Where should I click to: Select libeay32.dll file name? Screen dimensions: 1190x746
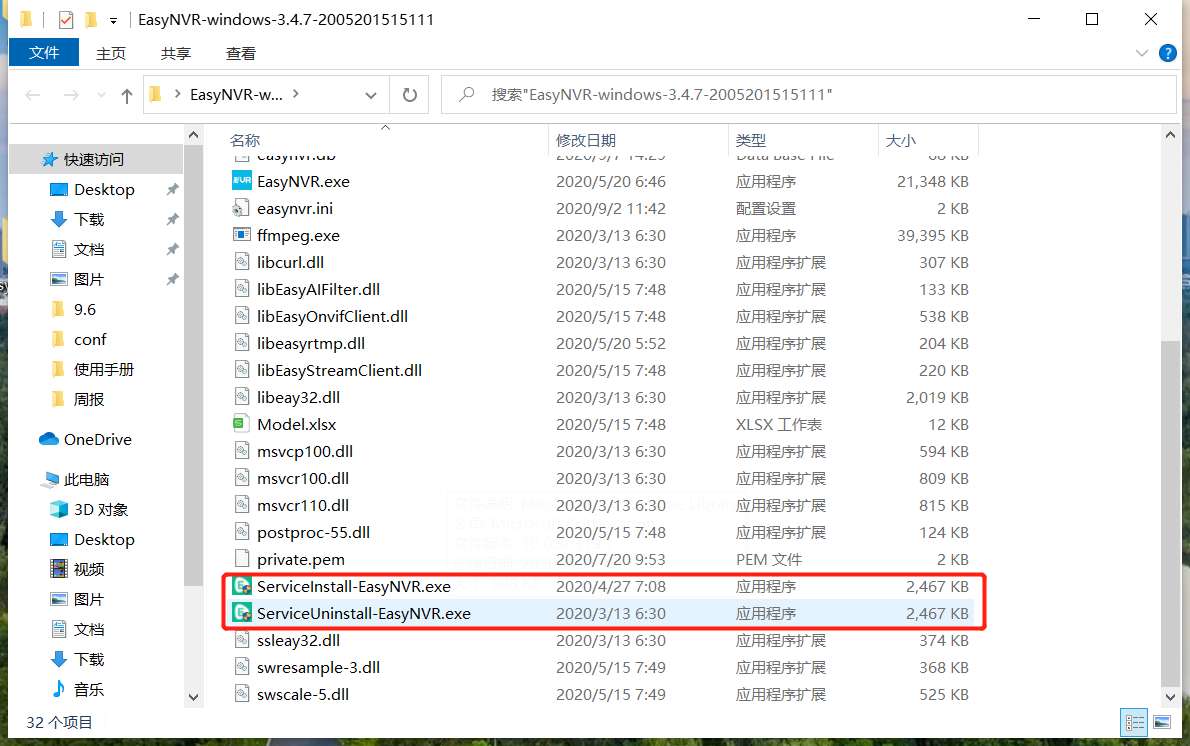point(298,397)
